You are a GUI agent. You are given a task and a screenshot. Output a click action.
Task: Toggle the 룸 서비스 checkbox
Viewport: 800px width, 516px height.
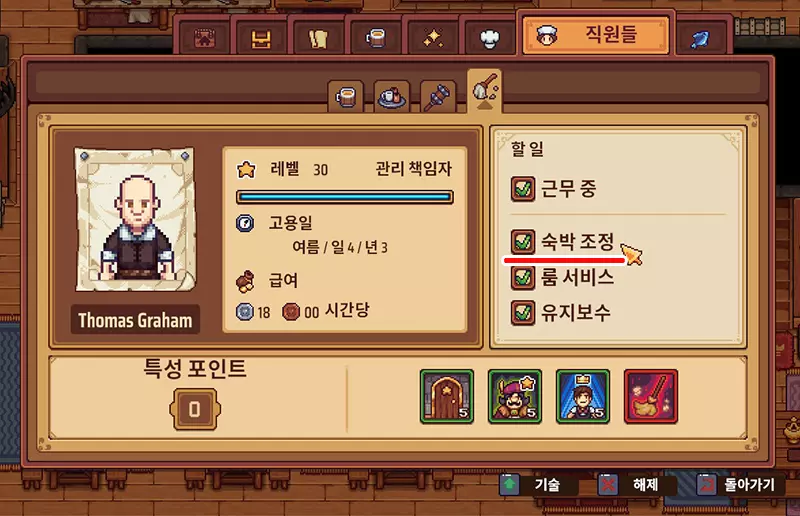522,278
